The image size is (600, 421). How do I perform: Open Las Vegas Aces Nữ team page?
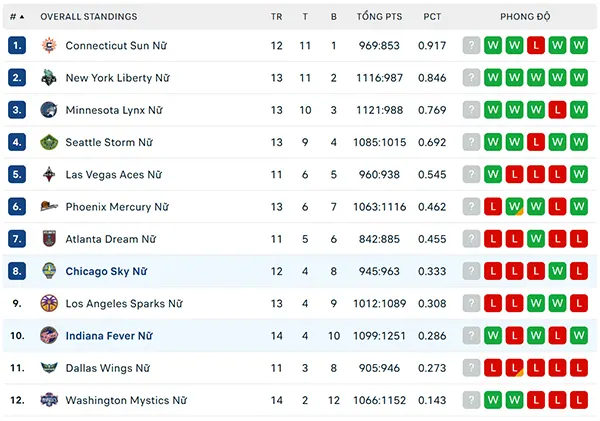pyautogui.click(x=114, y=175)
